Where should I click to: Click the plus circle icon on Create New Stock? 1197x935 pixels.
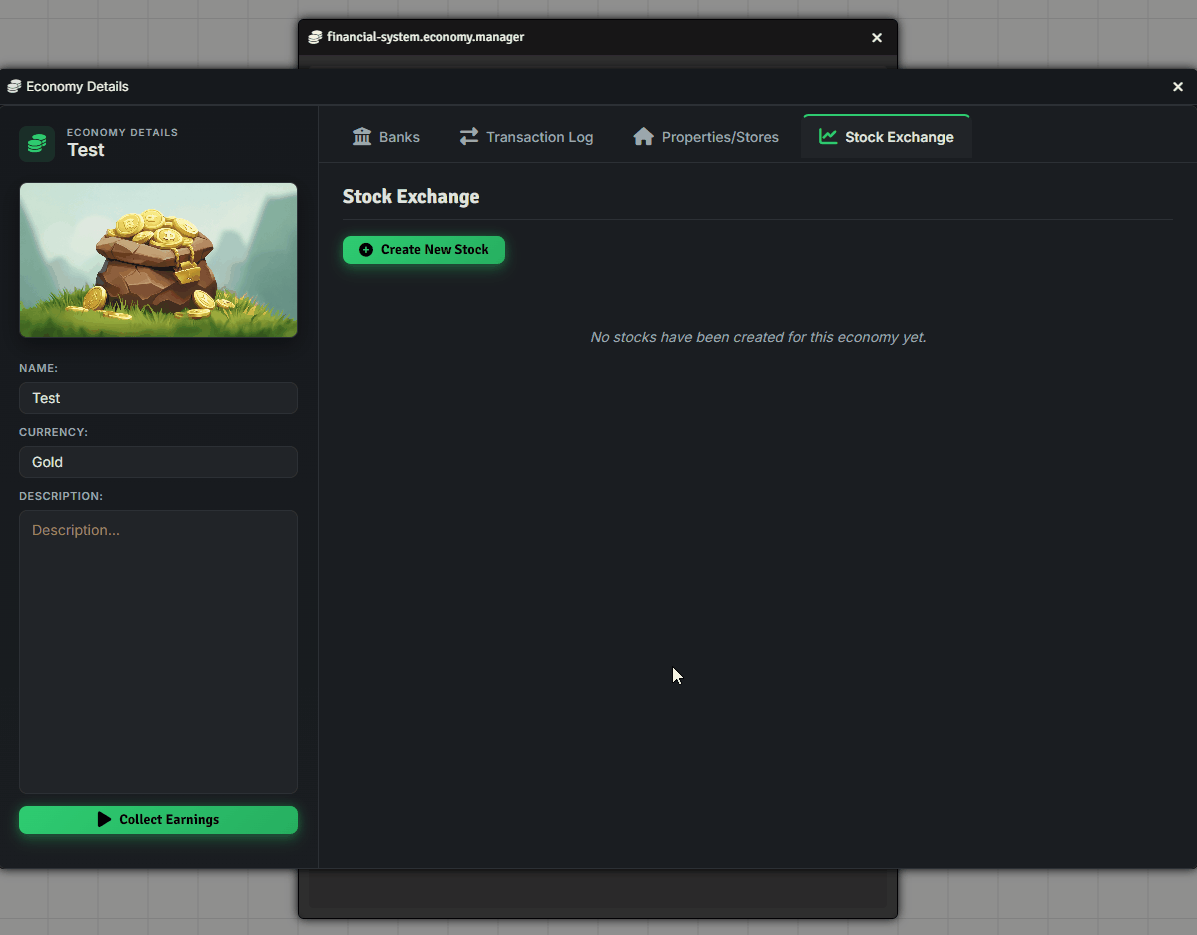click(366, 250)
